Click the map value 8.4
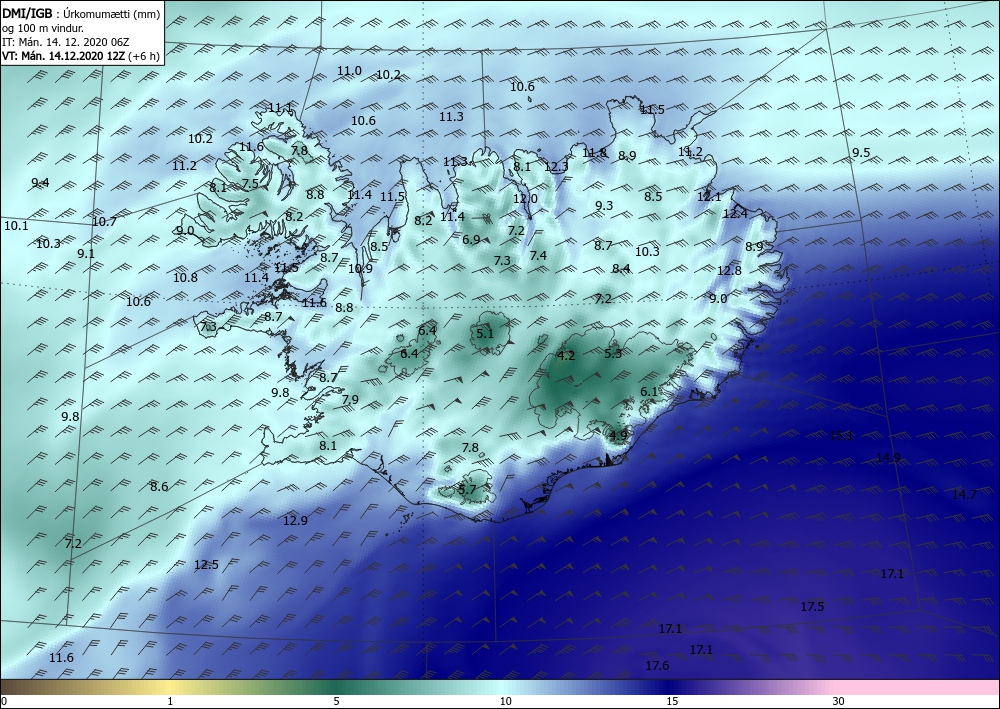Screen dimensions: 1000x709 (x=621, y=269)
